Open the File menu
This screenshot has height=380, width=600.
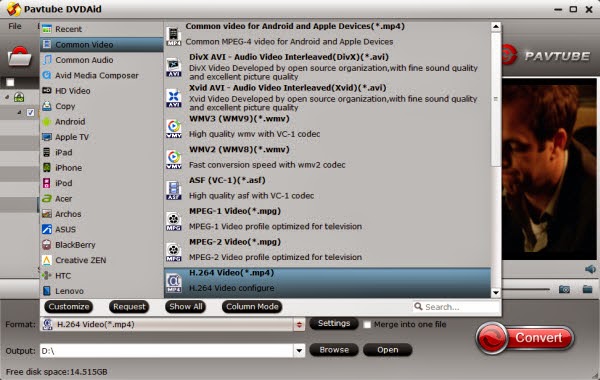tap(15, 26)
